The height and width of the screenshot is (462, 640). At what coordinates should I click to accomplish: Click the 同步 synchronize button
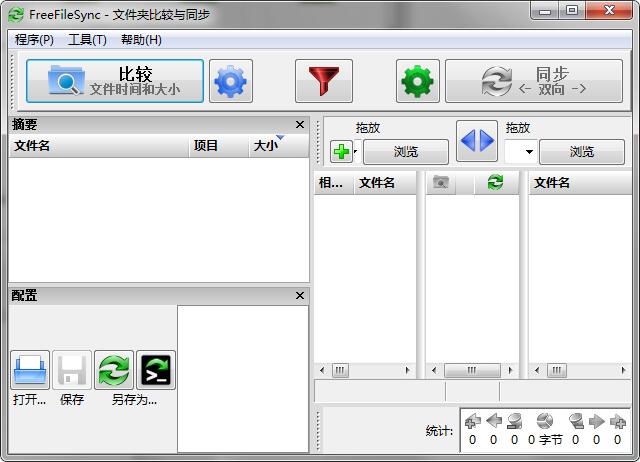tap(534, 81)
